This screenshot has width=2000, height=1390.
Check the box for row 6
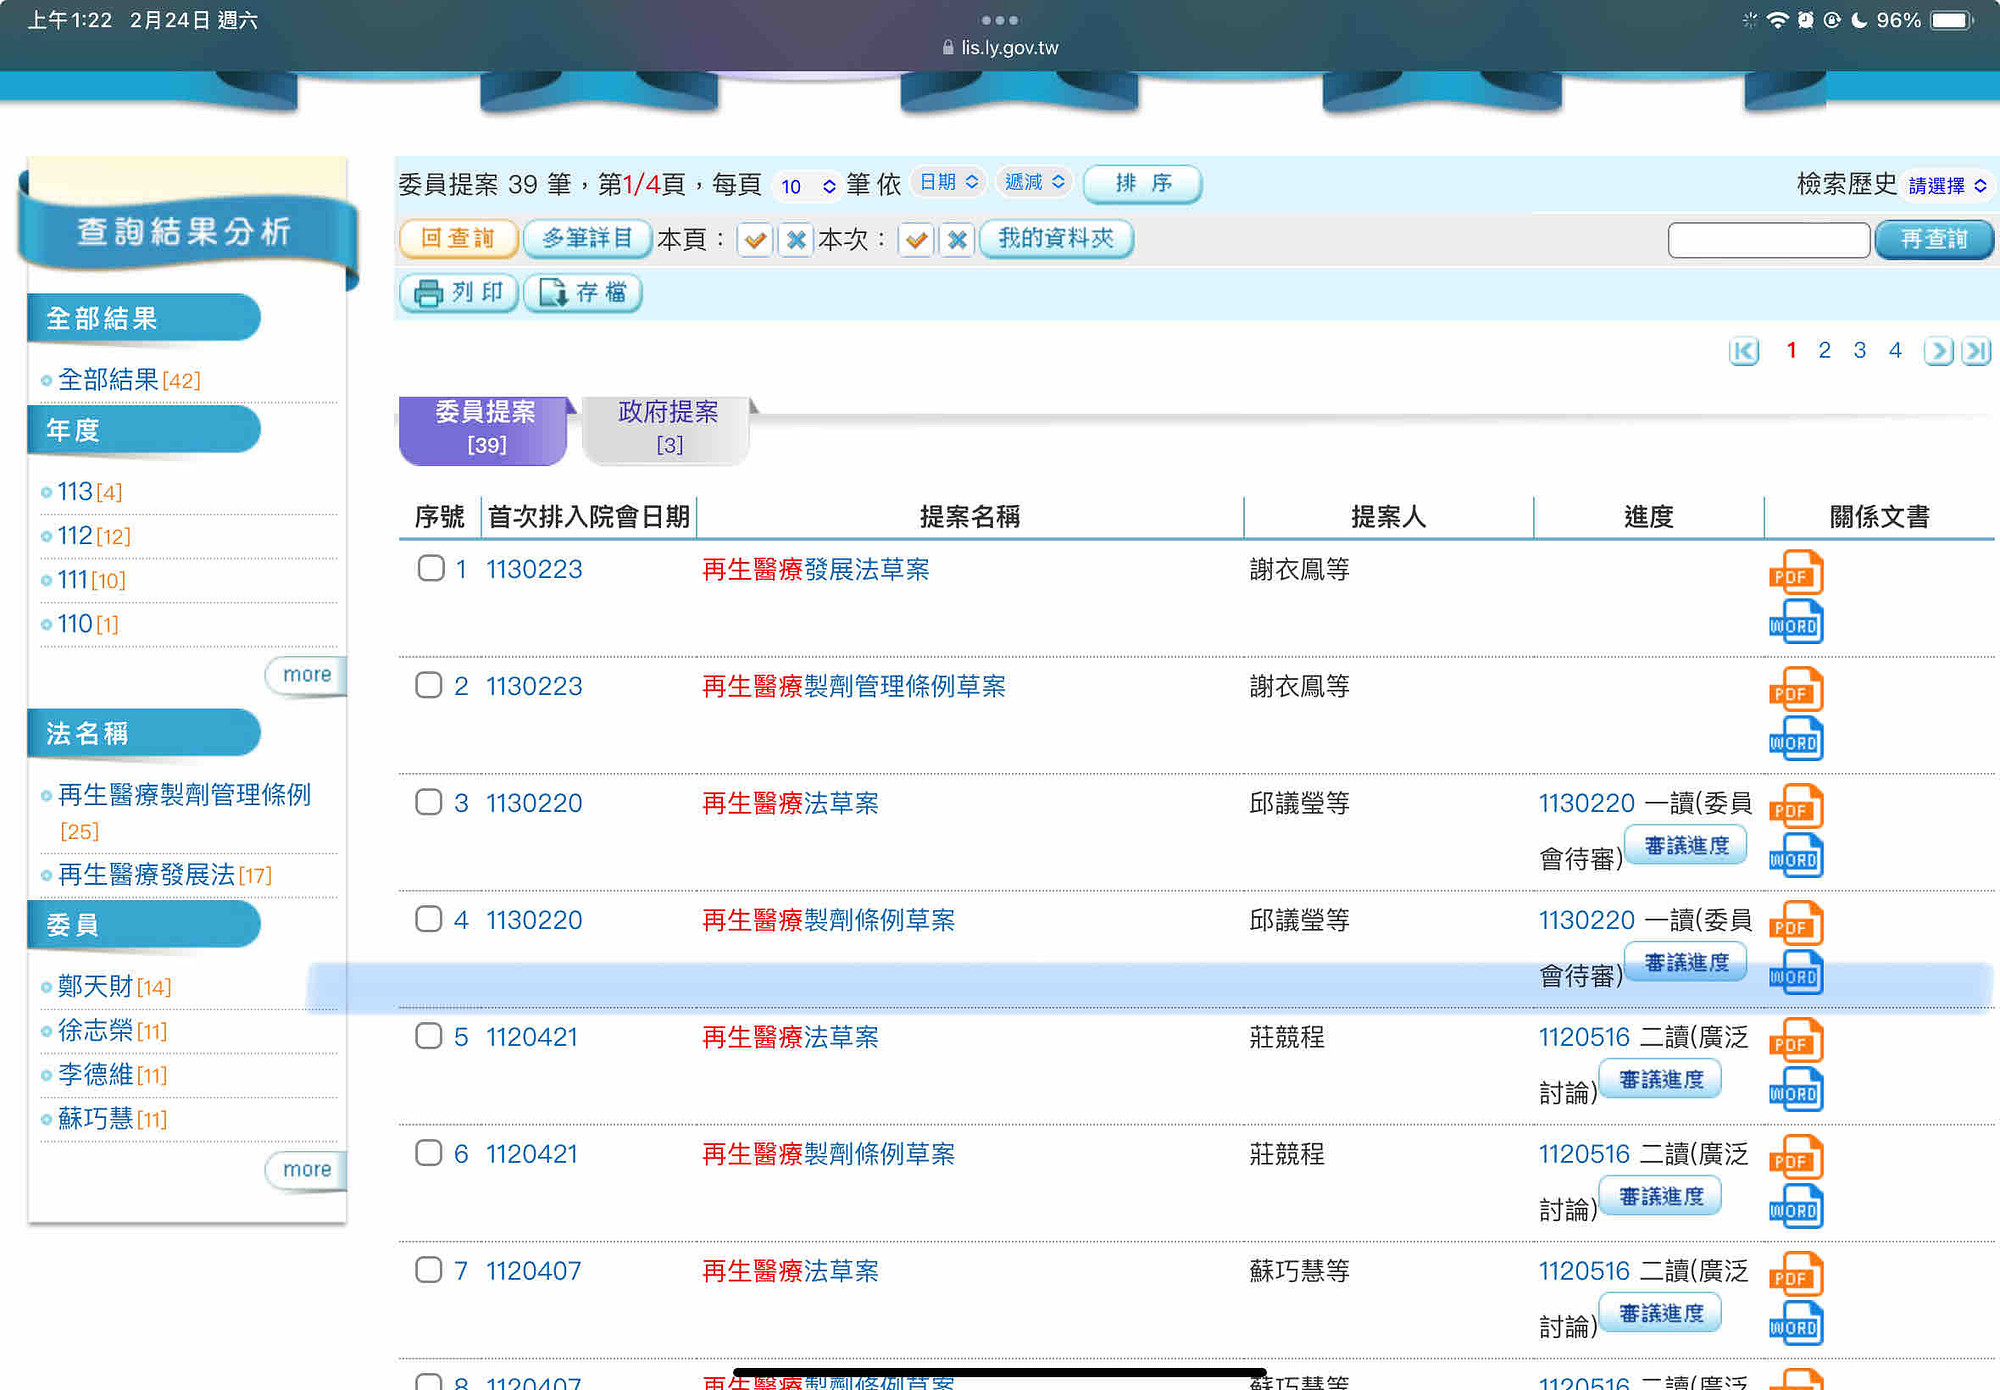click(429, 1153)
